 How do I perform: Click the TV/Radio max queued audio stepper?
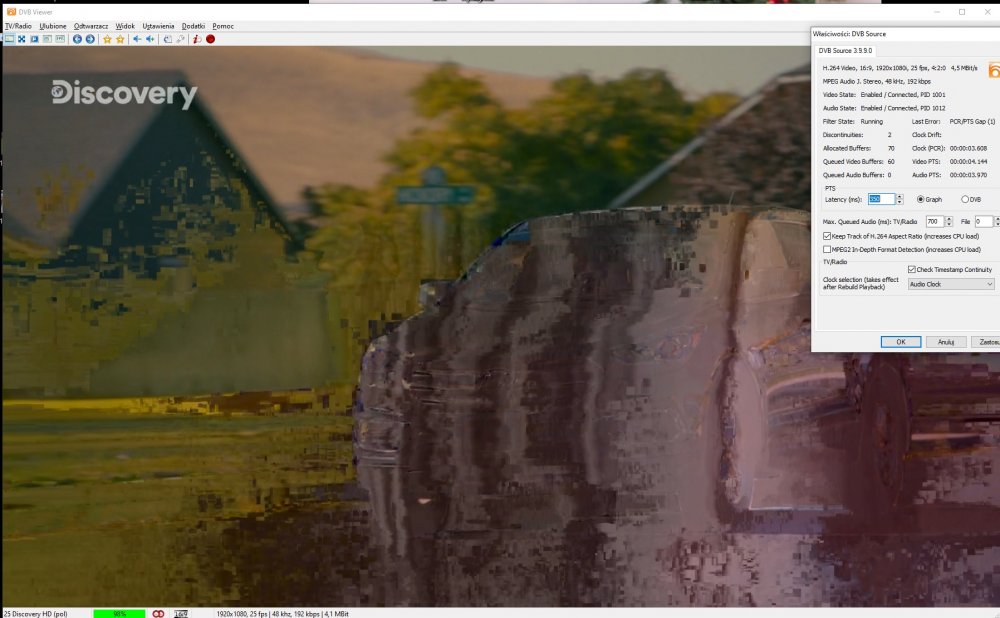coord(948,221)
